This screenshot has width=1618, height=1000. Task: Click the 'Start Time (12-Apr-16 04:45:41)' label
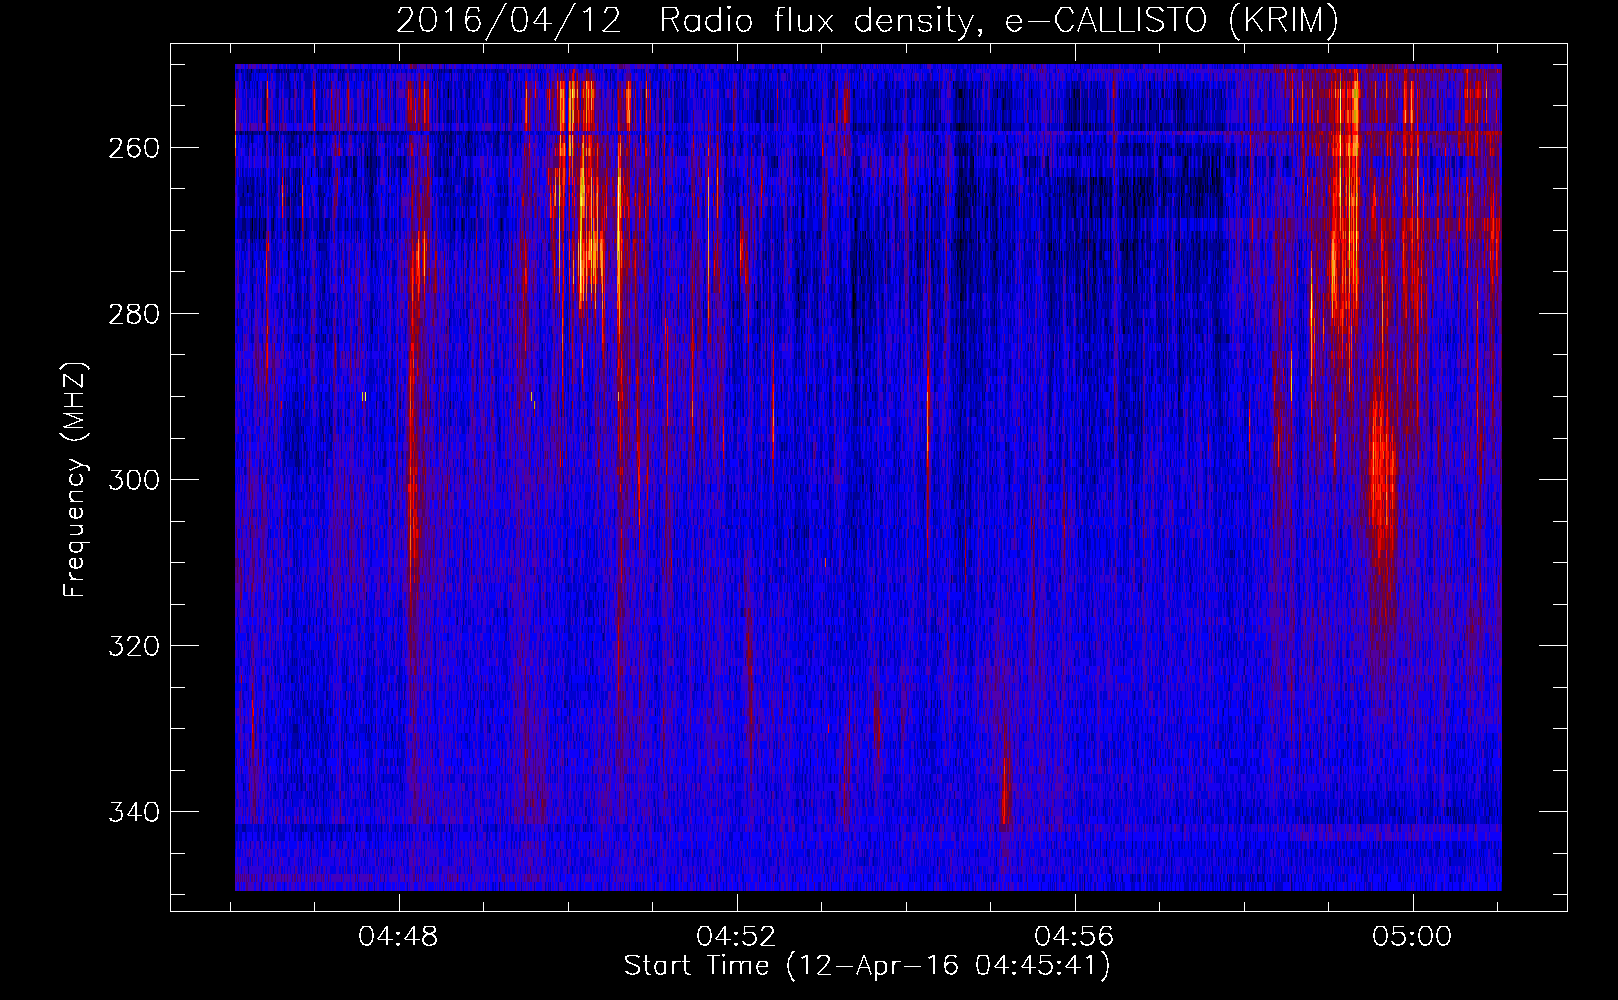867,966
